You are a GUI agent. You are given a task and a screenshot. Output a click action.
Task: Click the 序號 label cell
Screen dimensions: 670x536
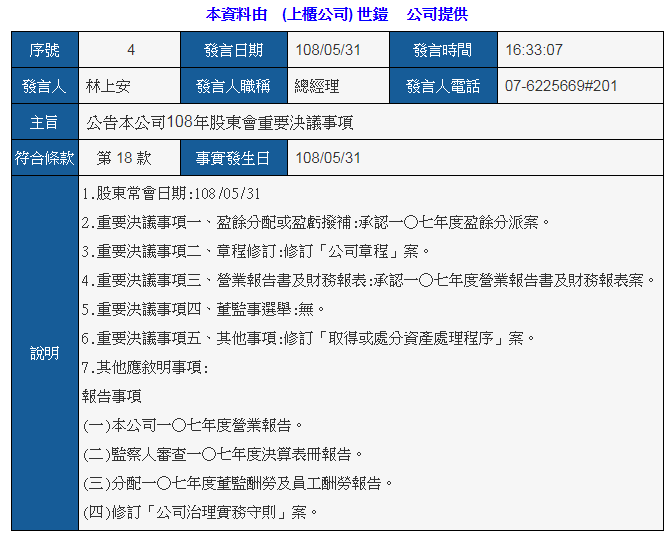click(45, 50)
